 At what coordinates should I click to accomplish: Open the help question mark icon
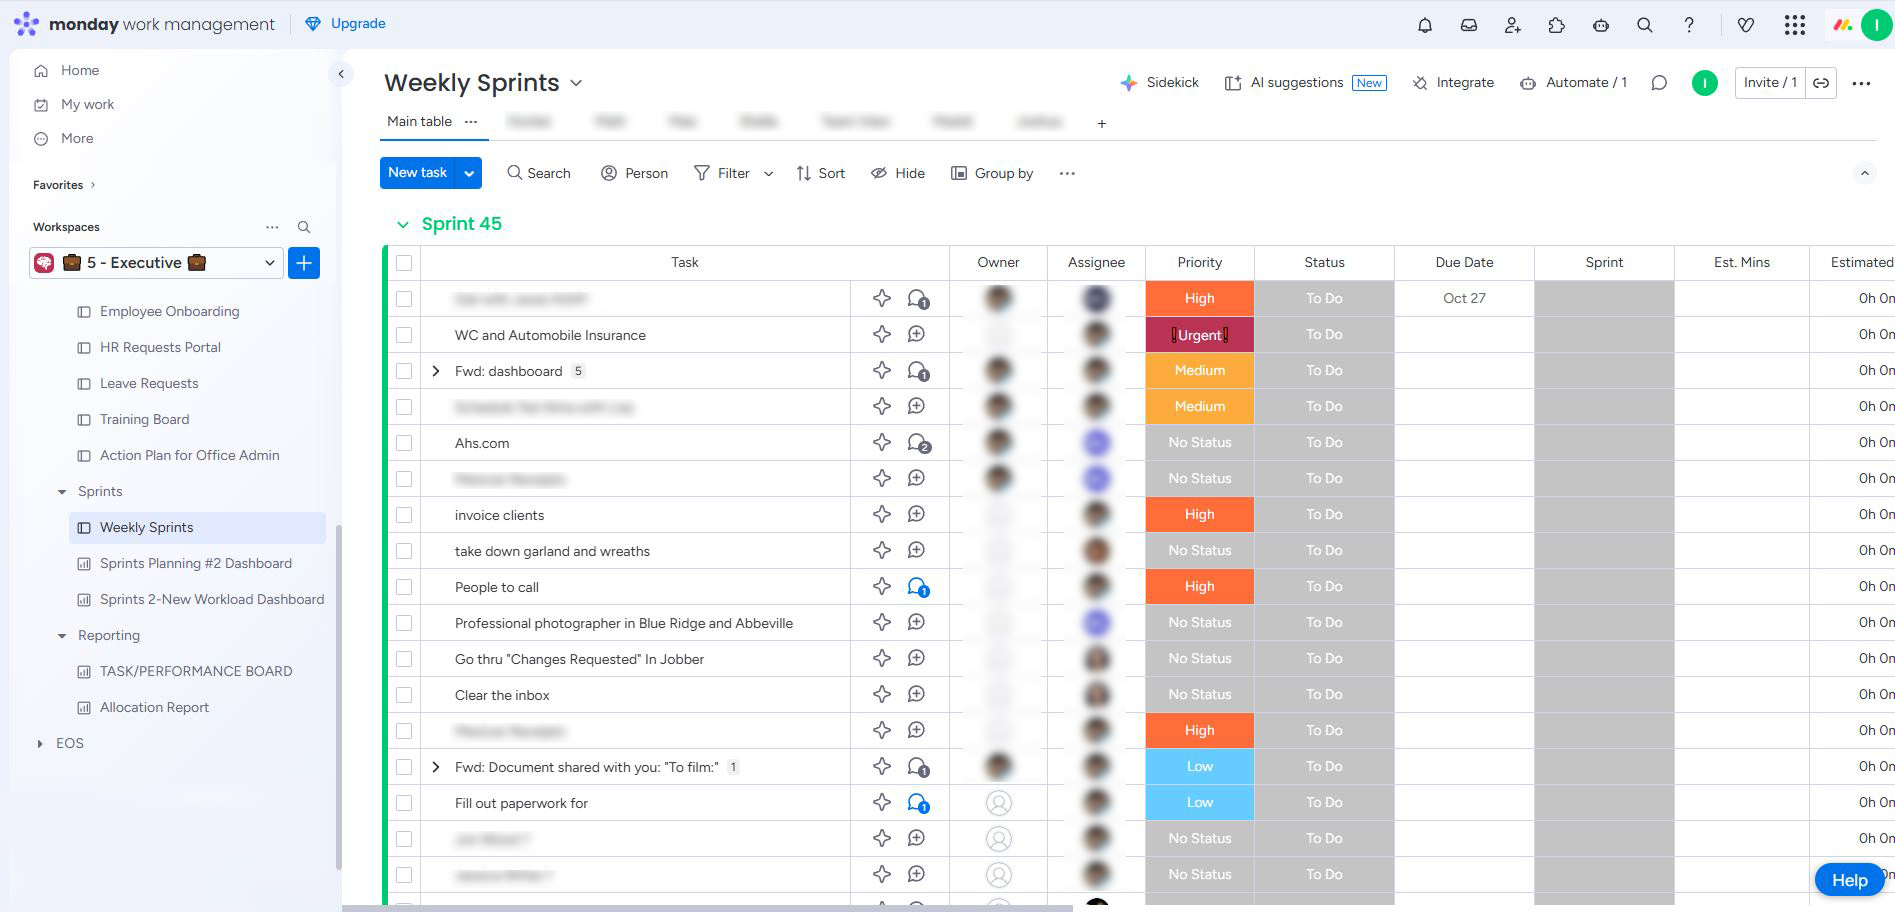1689,25
